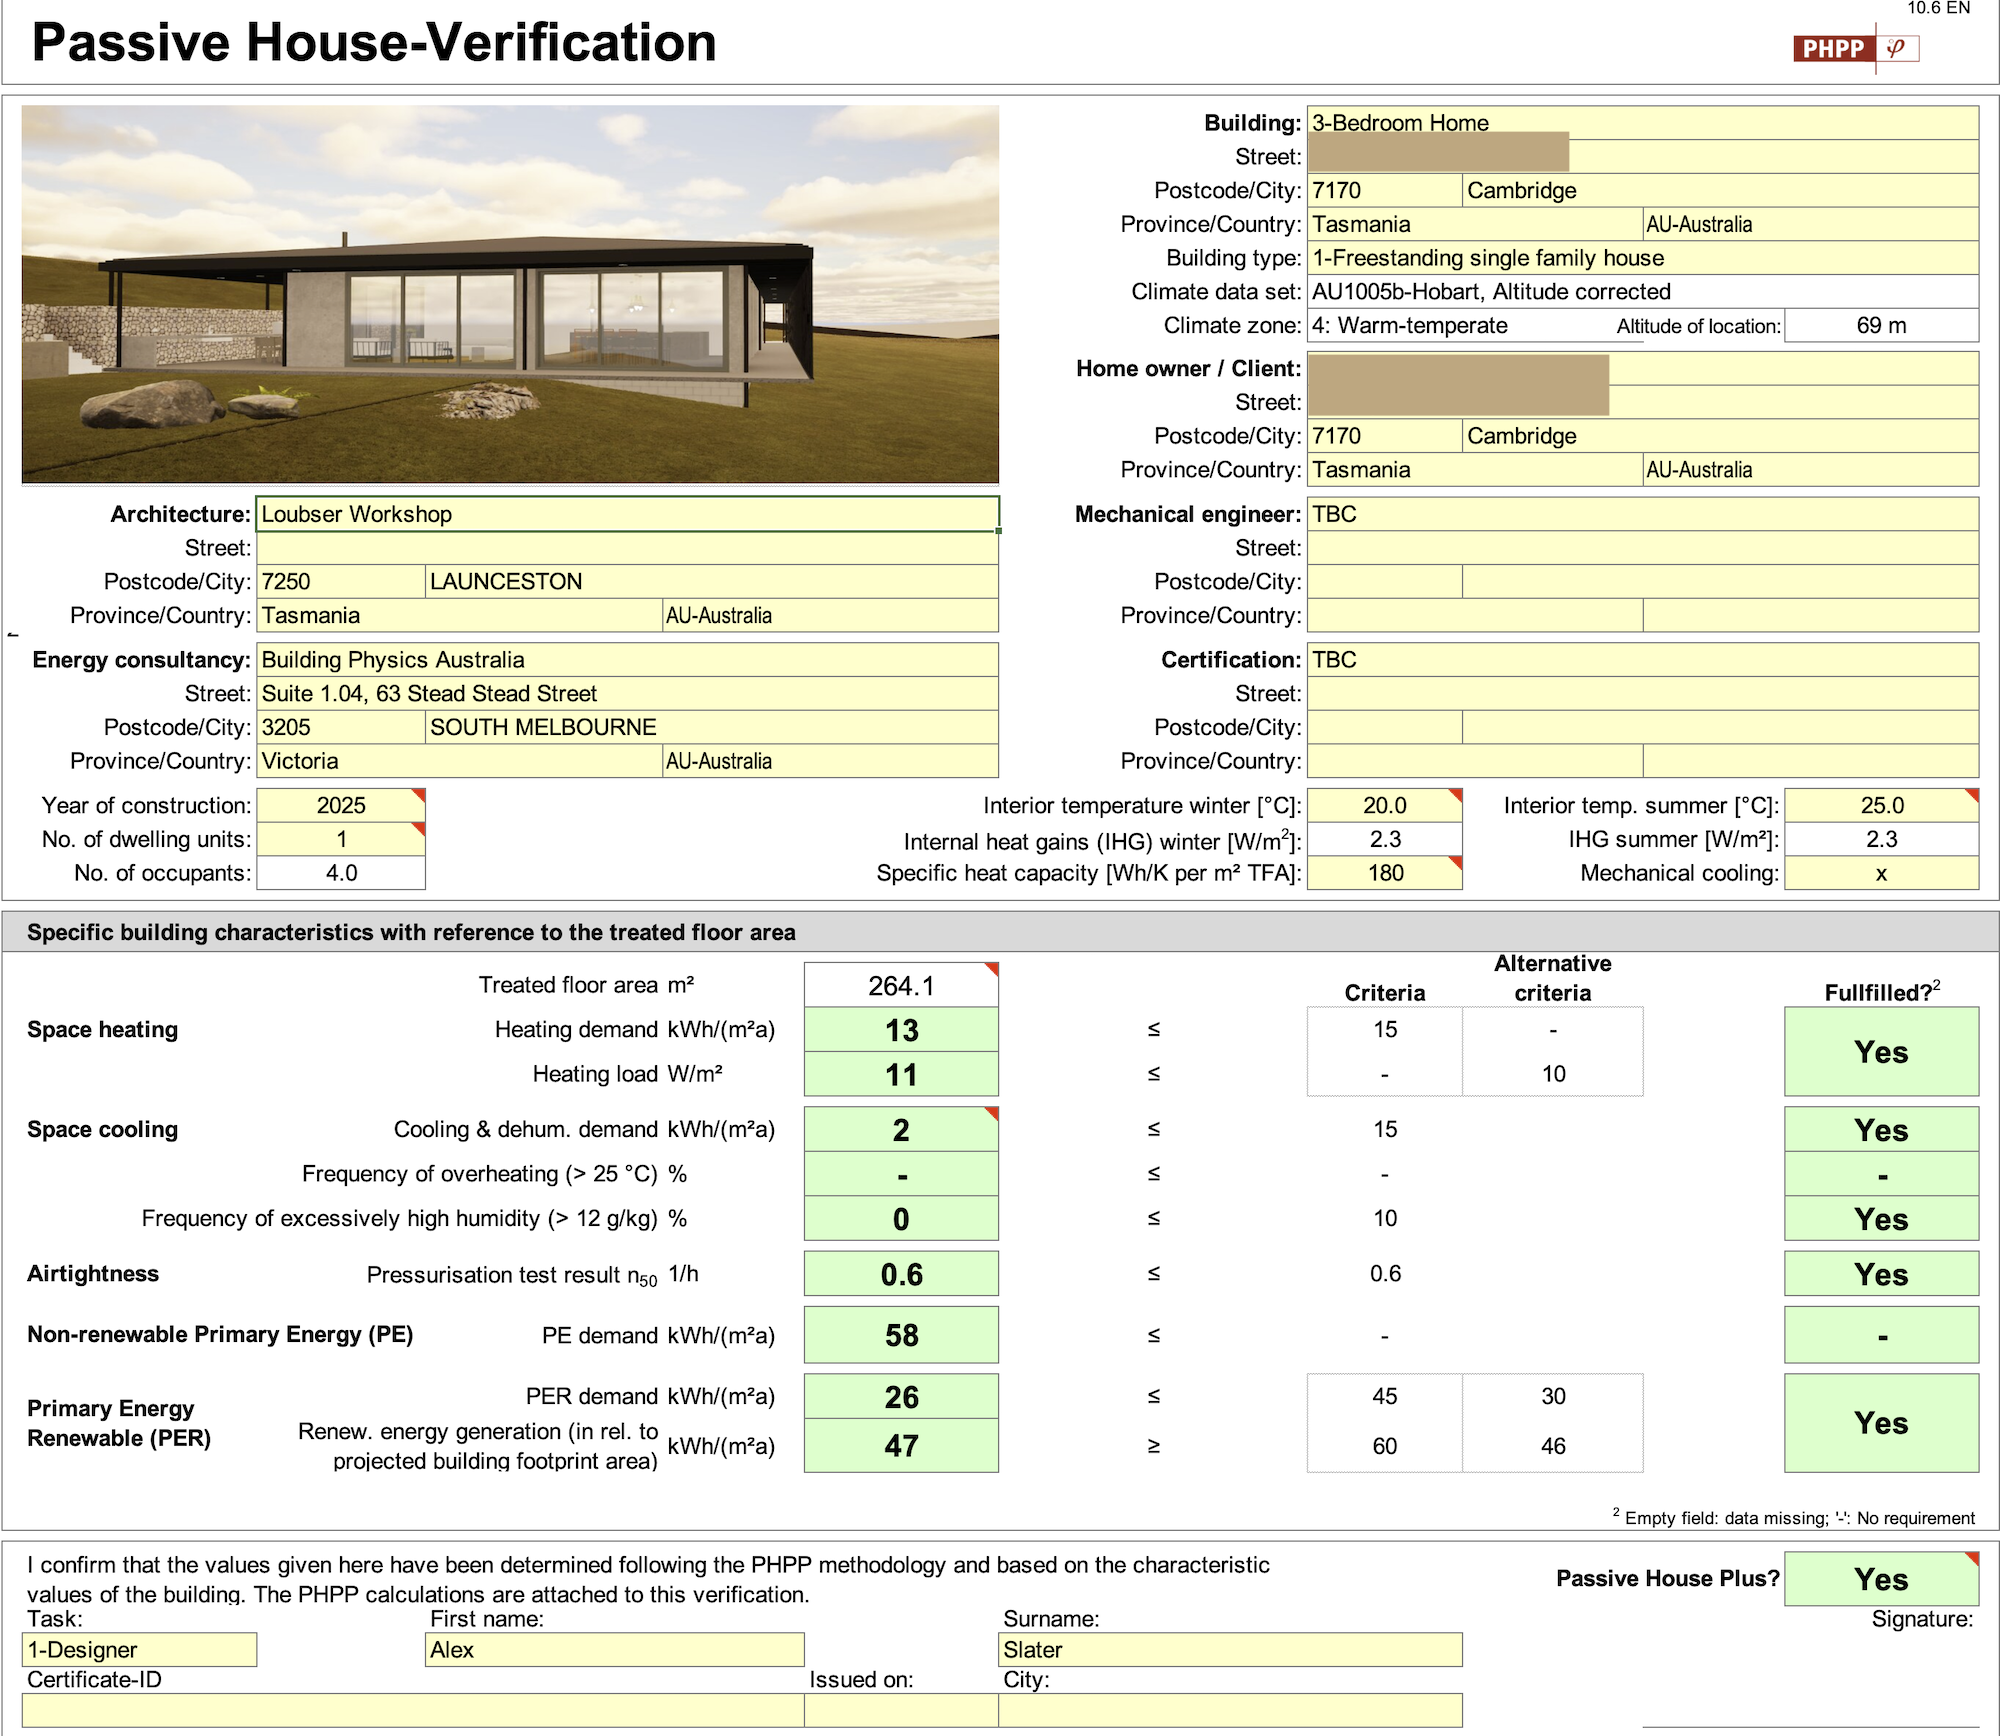Select the Interior temp. summer cell 25.0
Screen dimensions: 2000x1736
click(1881, 806)
